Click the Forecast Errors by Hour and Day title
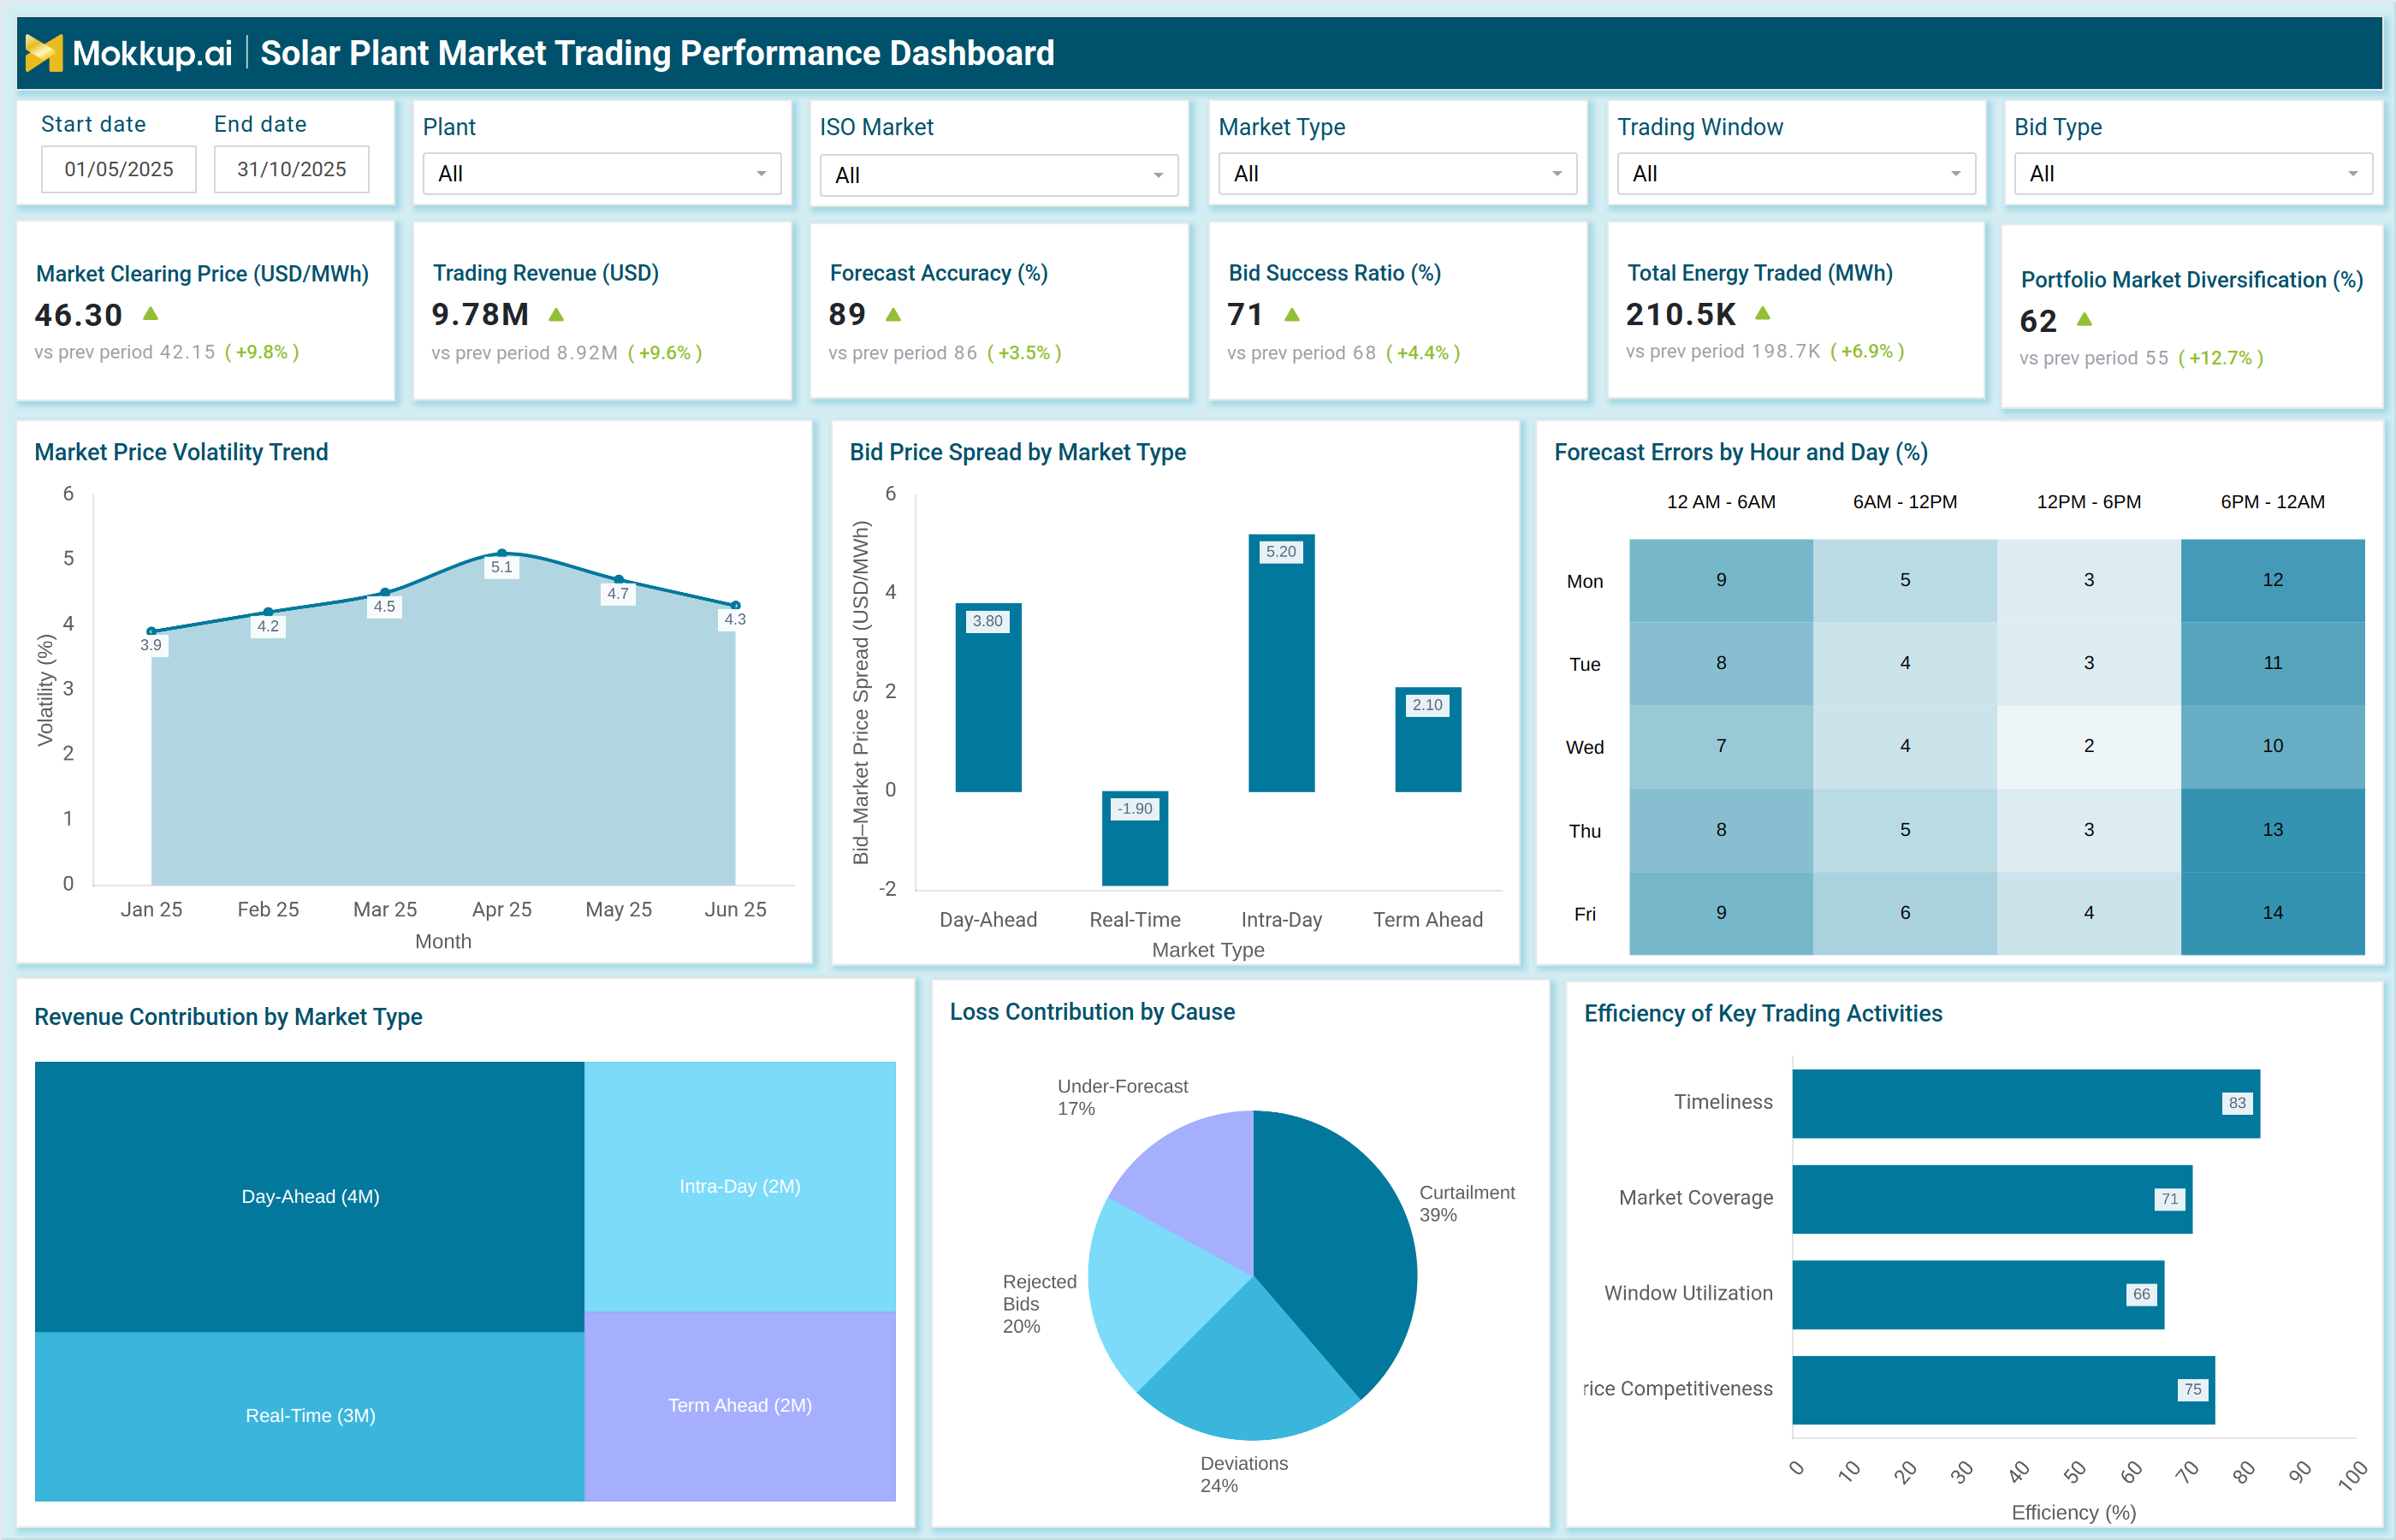 point(1741,452)
